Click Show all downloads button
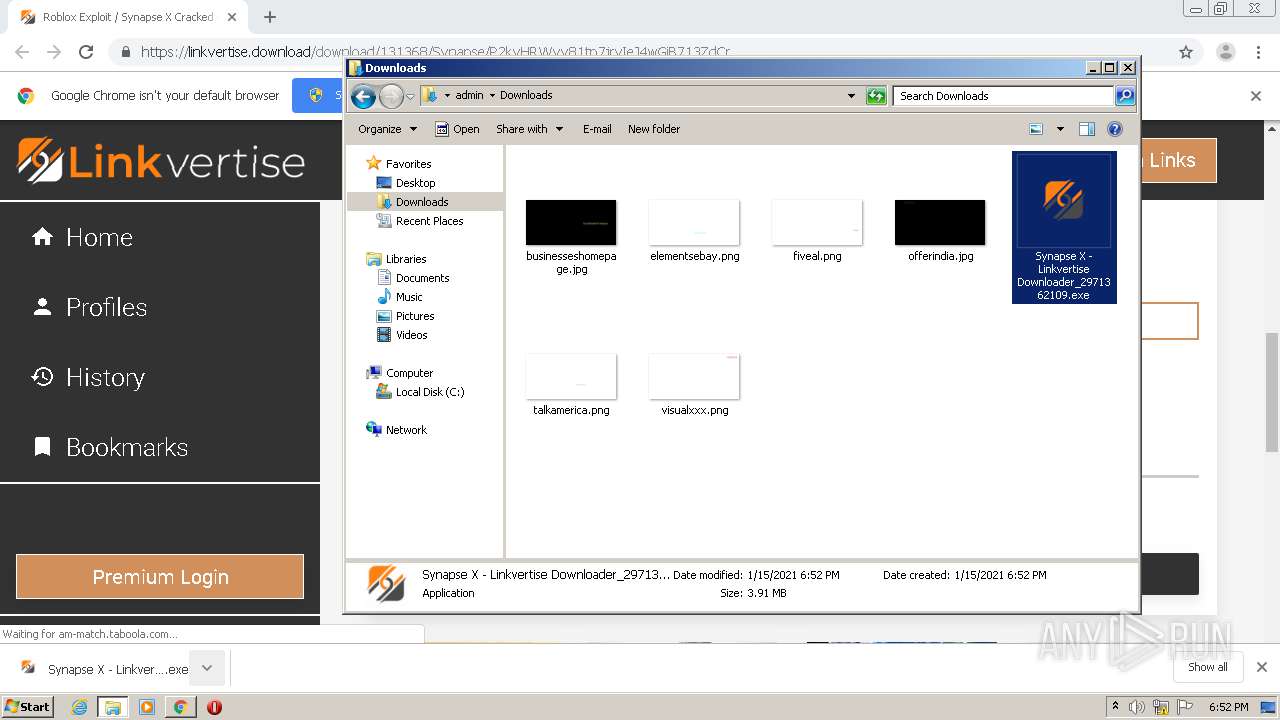The width and height of the screenshot is (1280, 720). [x=1208, y=667]
